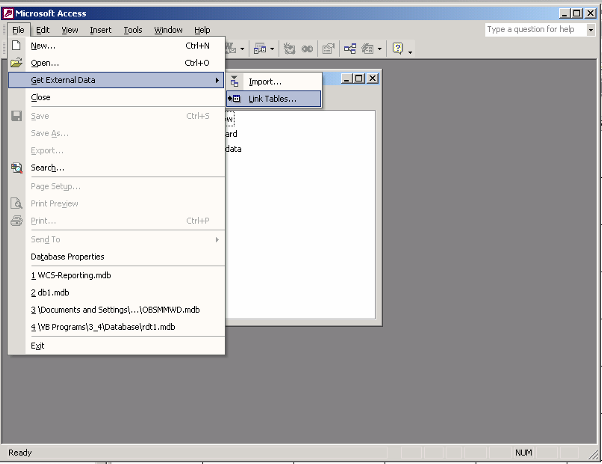
Task: Maximize the inner database window
Action: (x=359, y=79)
